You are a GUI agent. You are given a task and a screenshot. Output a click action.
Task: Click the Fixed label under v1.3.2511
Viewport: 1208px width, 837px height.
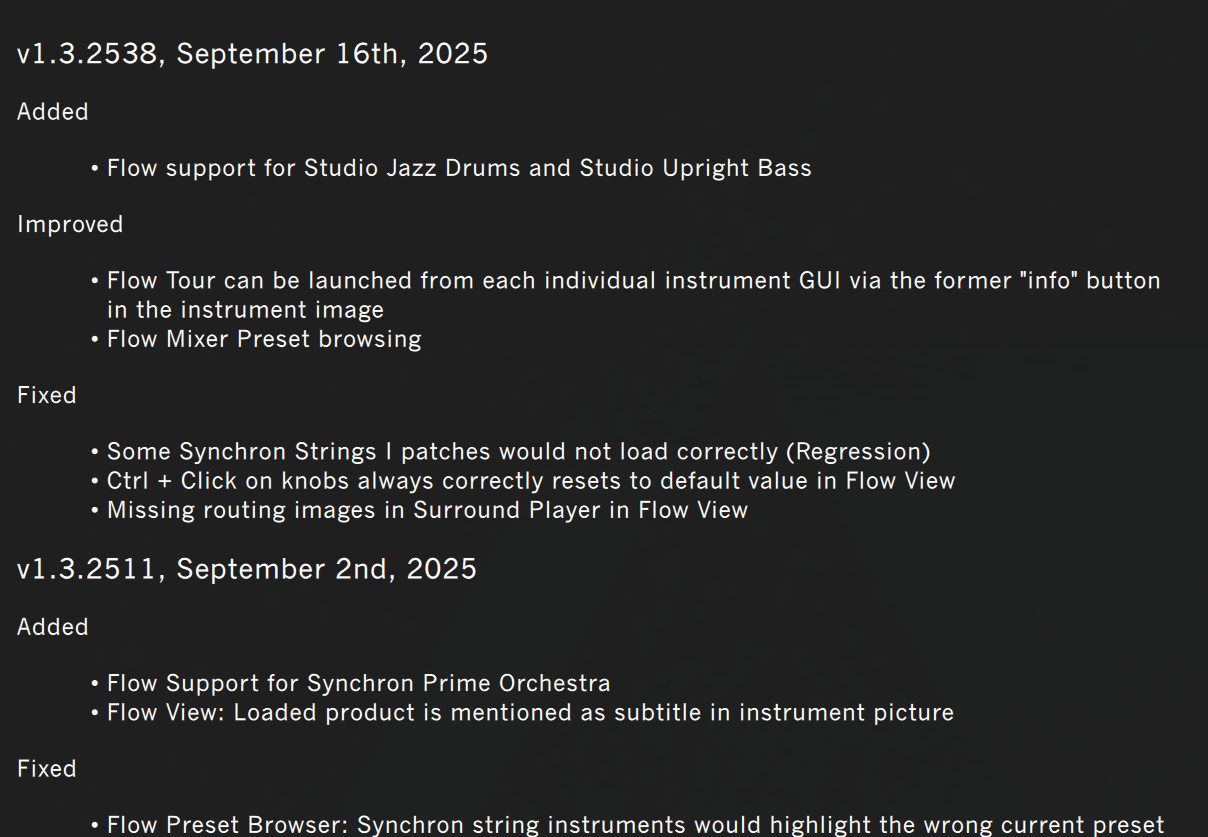(47, 769)
